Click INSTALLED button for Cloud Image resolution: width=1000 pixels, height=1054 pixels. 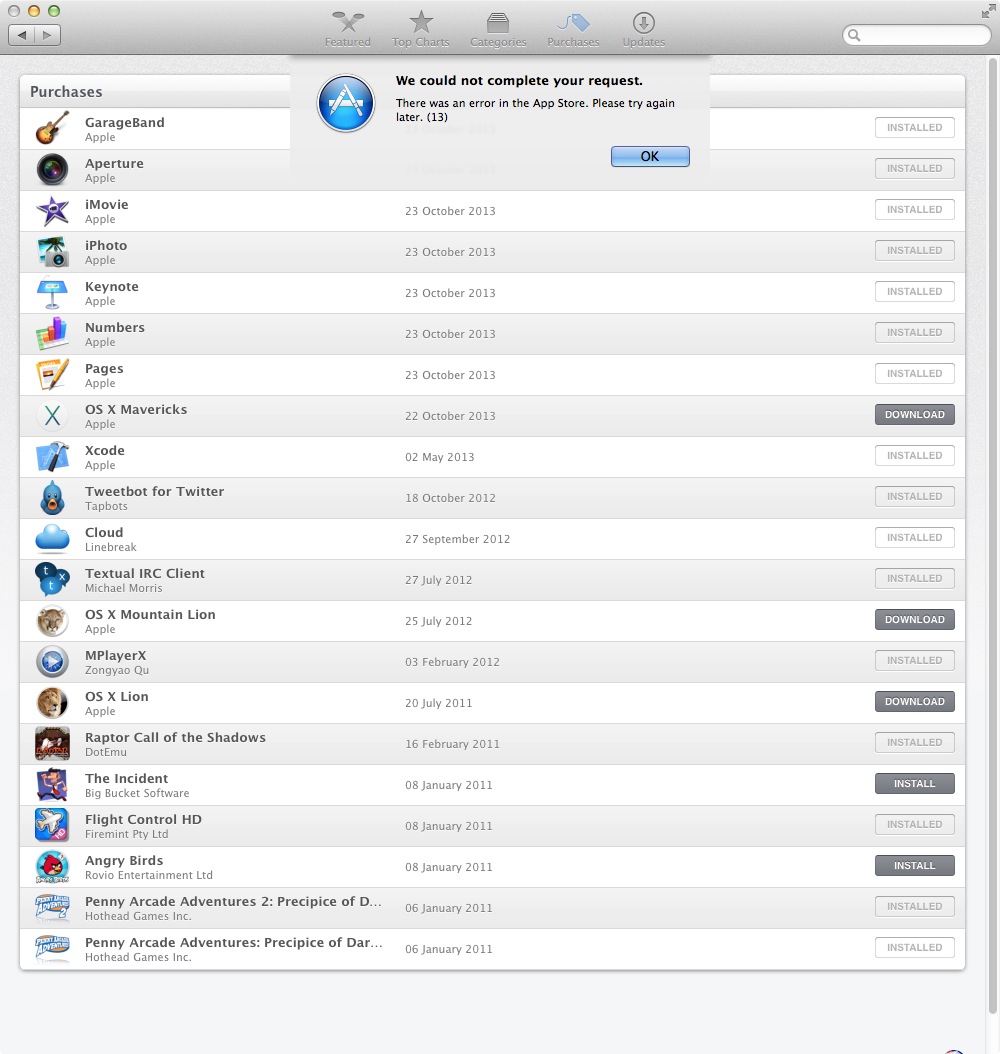[x=915, y=538]
